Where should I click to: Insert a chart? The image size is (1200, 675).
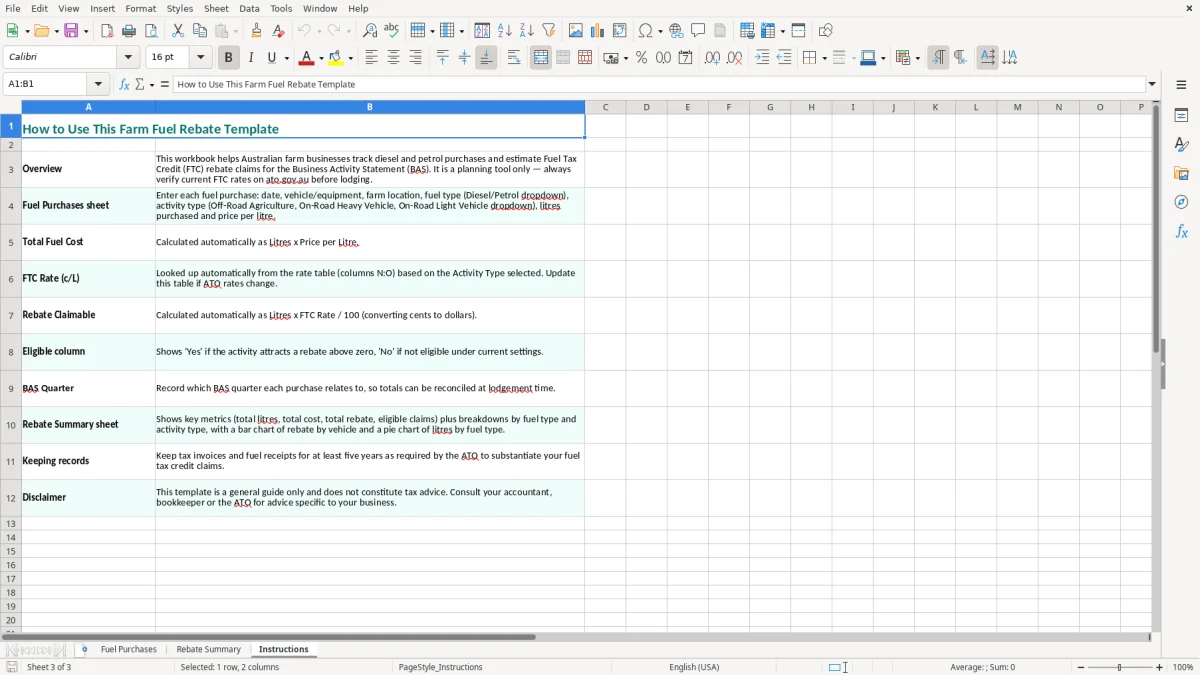598,31
